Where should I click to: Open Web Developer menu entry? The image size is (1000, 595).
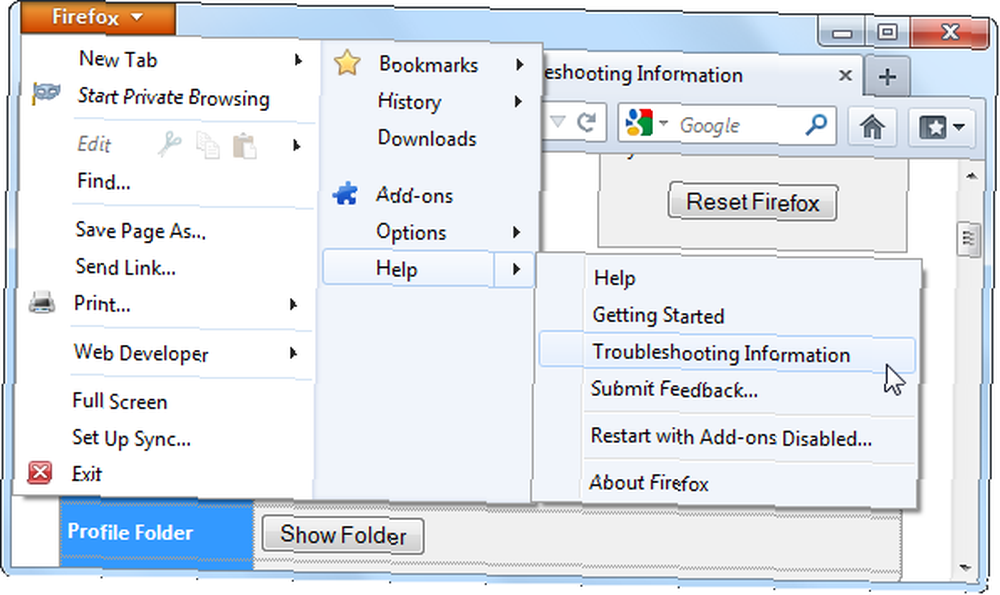pyautogui.click(x=141, y=353)
